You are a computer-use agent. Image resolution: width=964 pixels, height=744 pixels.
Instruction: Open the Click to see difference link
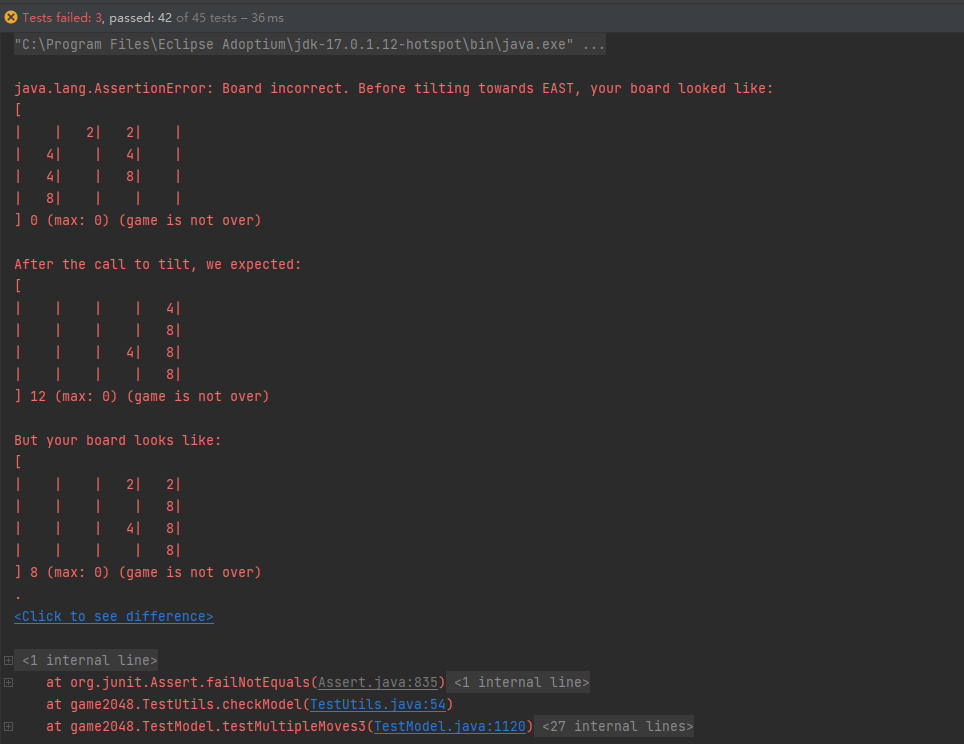[x=114, y=616]
